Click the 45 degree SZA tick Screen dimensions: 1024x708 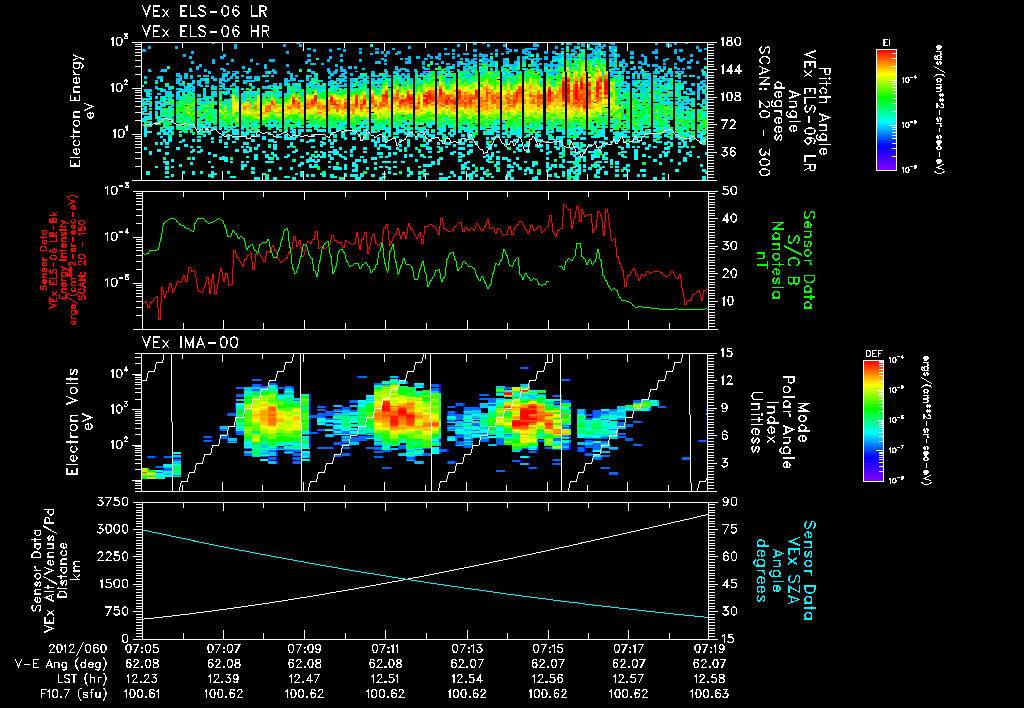(731, 584)
